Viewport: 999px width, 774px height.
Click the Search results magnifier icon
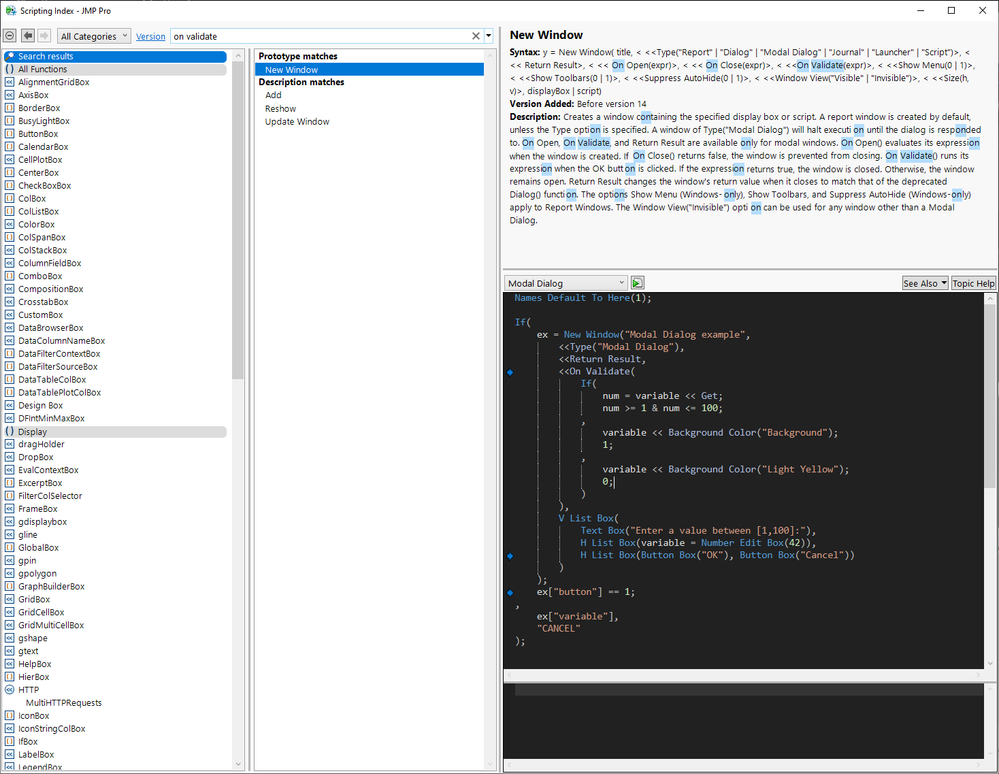click(9, 57)
